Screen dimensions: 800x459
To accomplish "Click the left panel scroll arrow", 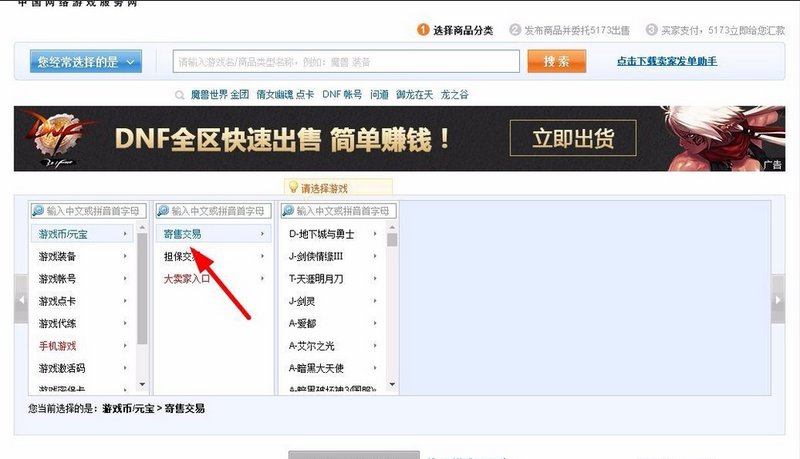I will tap(21, 299).
